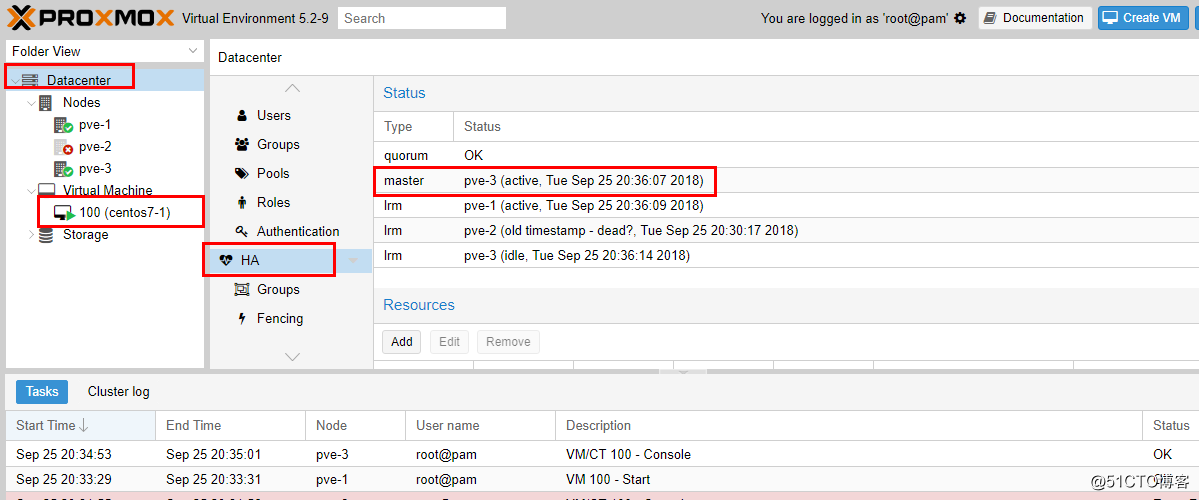
Task: Open user settings gear icon
Action: (960, 18)
